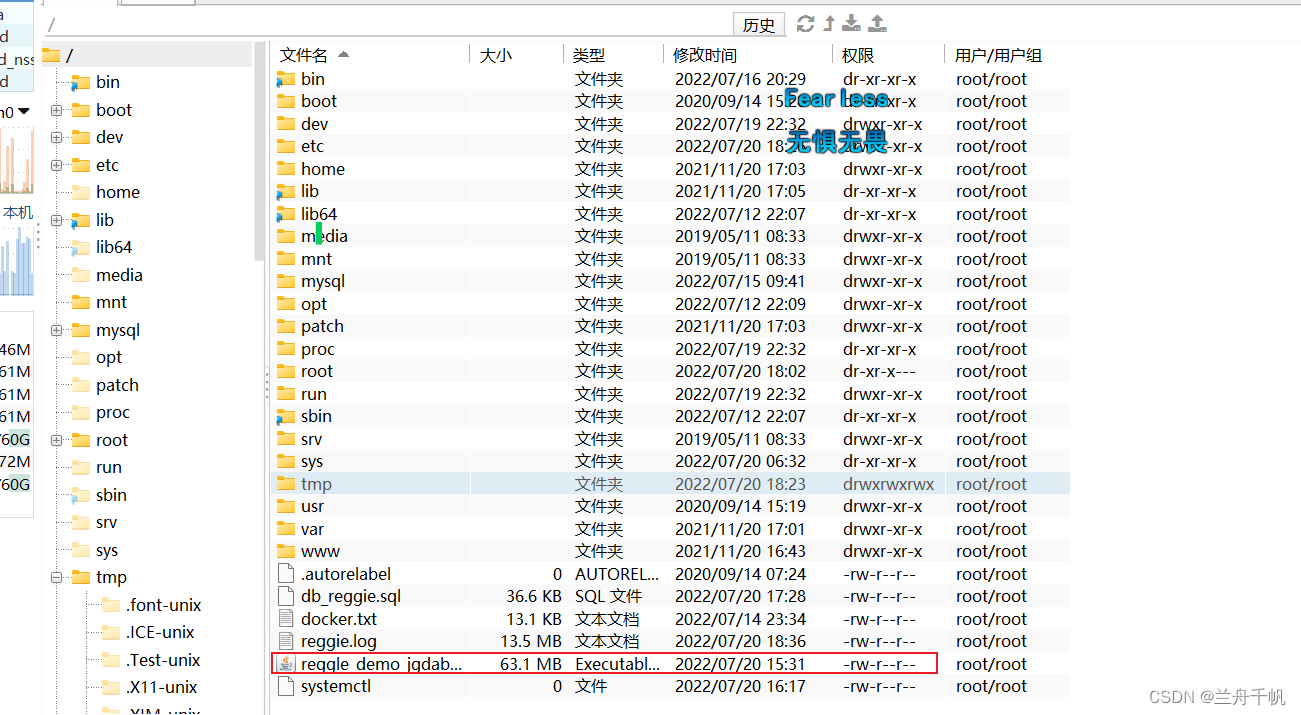The width and height of the screenshot is (1301, 715).
Task: Select the patch folder in tree
Action: [117, 385]
